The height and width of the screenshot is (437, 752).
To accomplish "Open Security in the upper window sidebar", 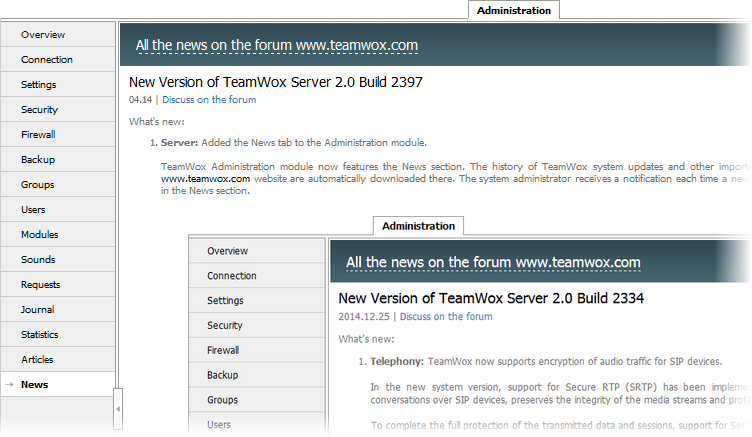I will 58,109.
